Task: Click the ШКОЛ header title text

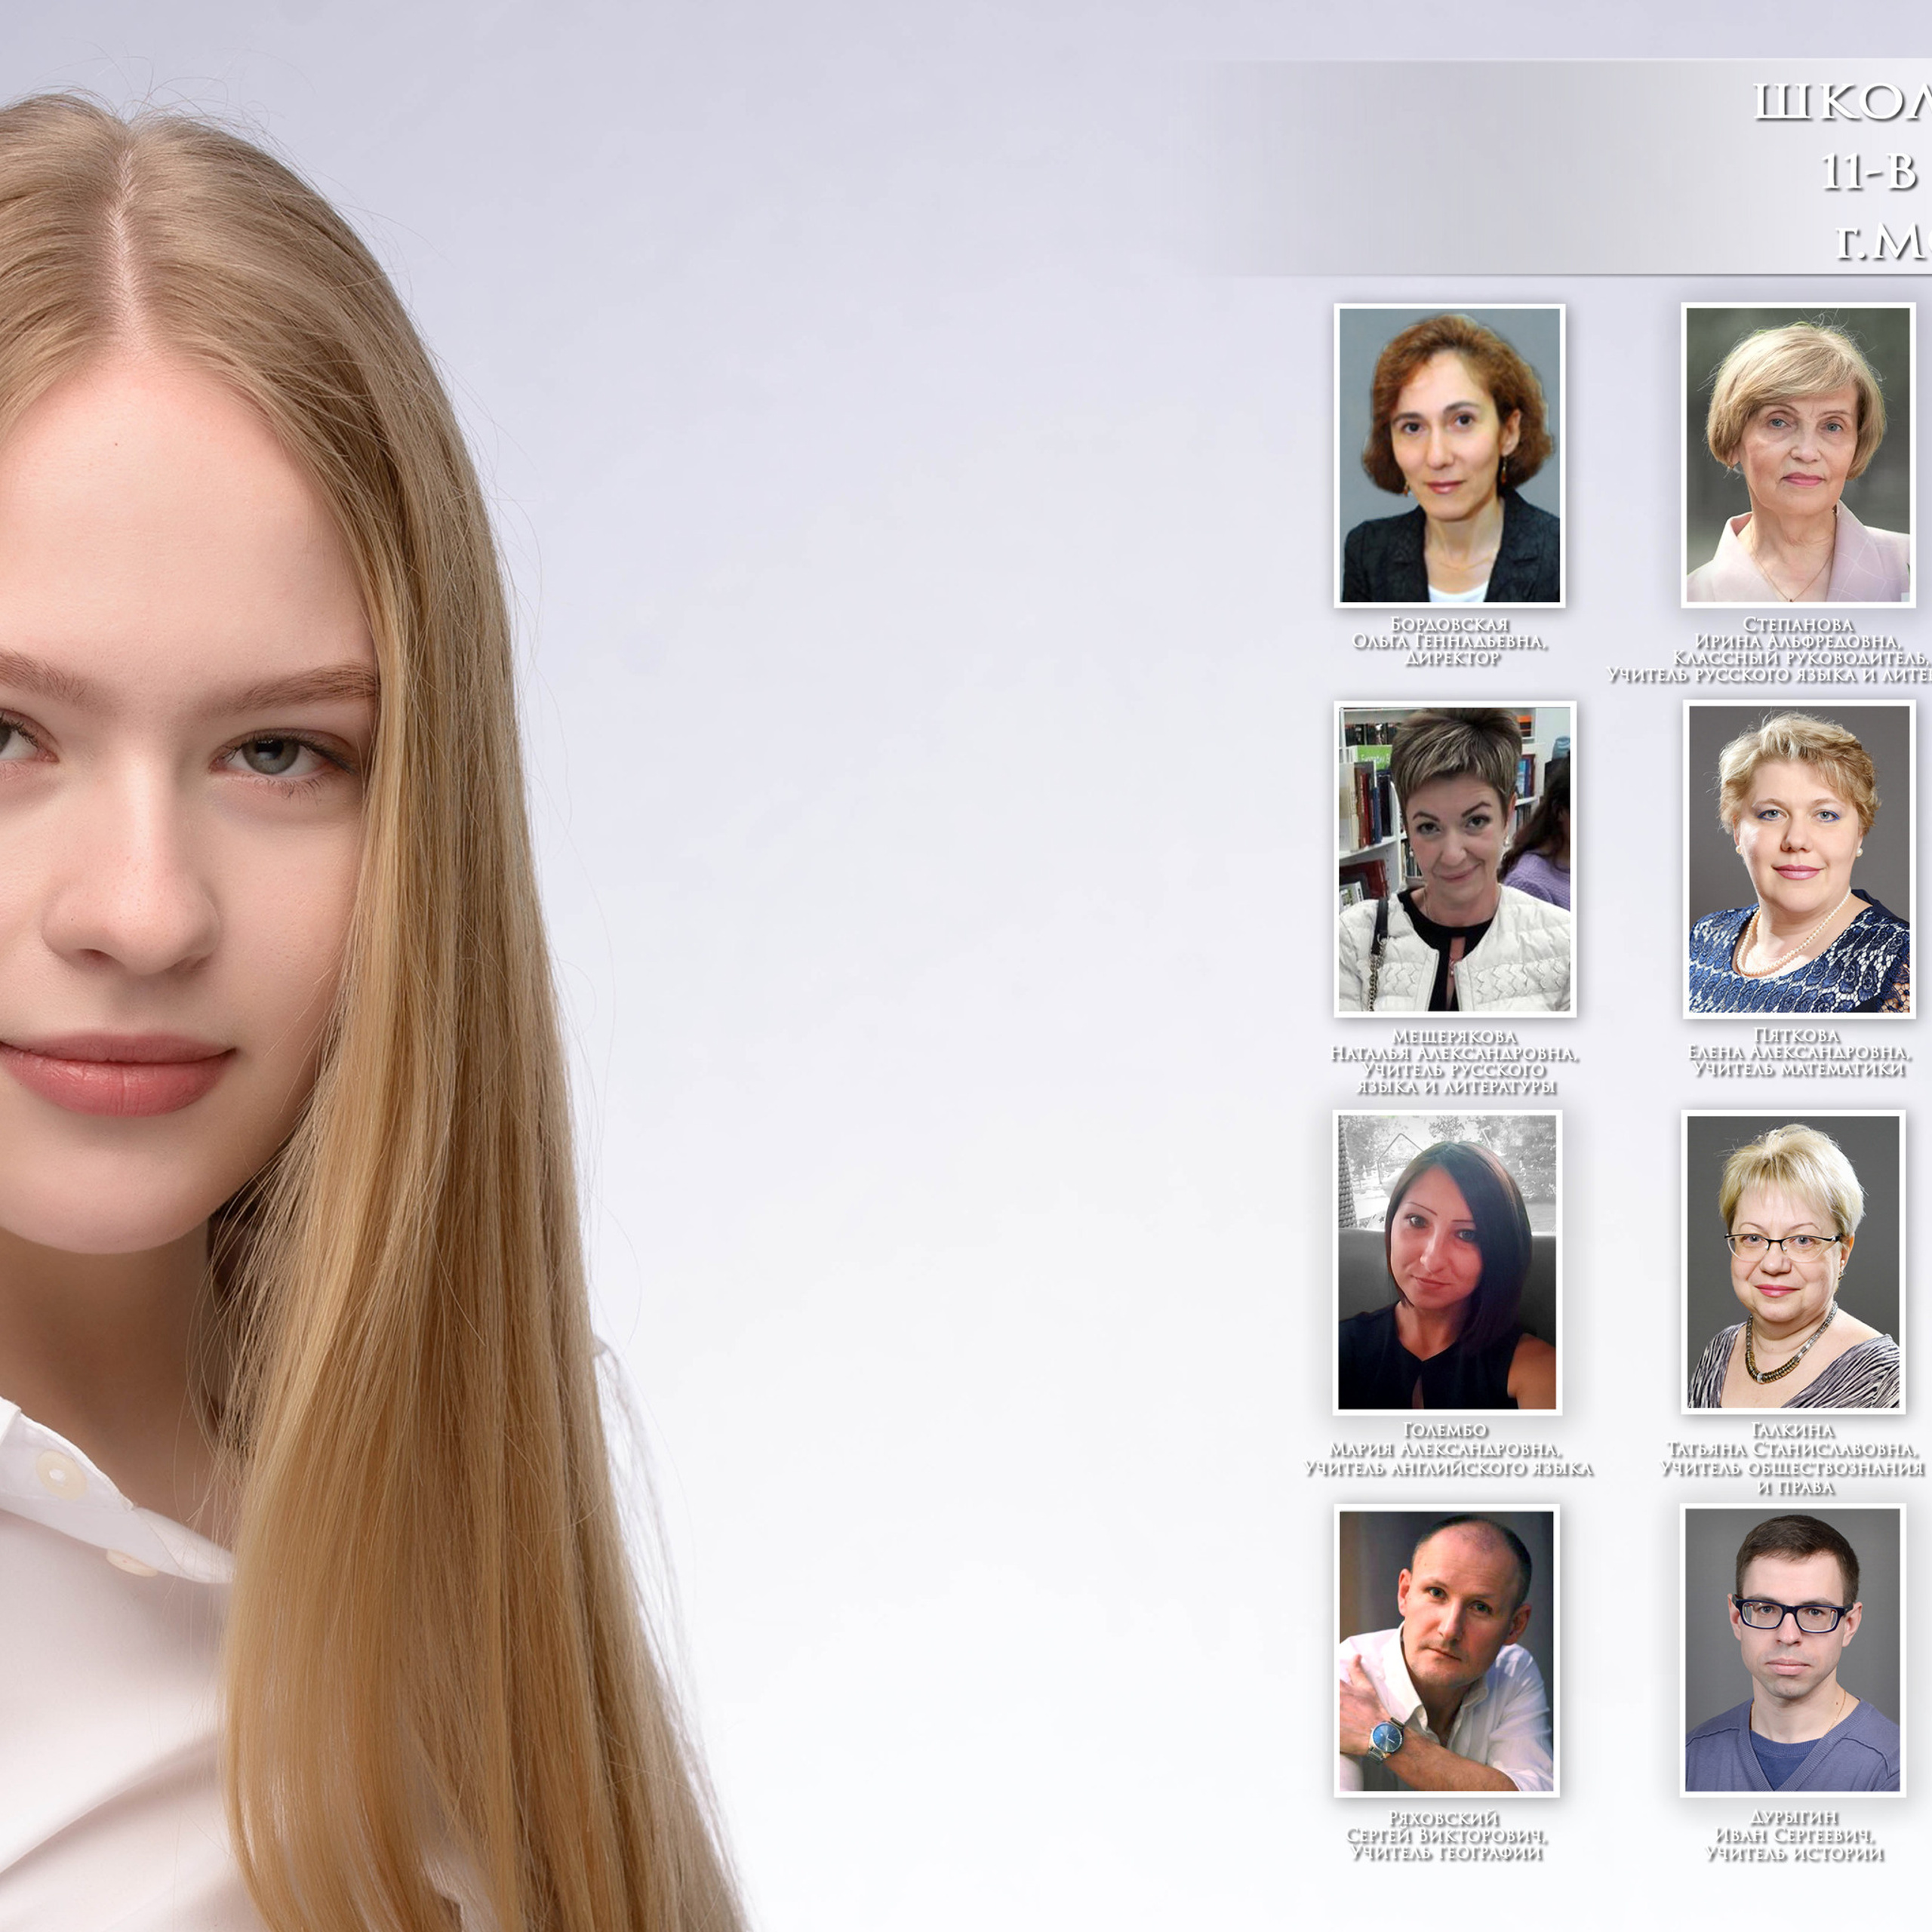Action: click(1842, 103)
